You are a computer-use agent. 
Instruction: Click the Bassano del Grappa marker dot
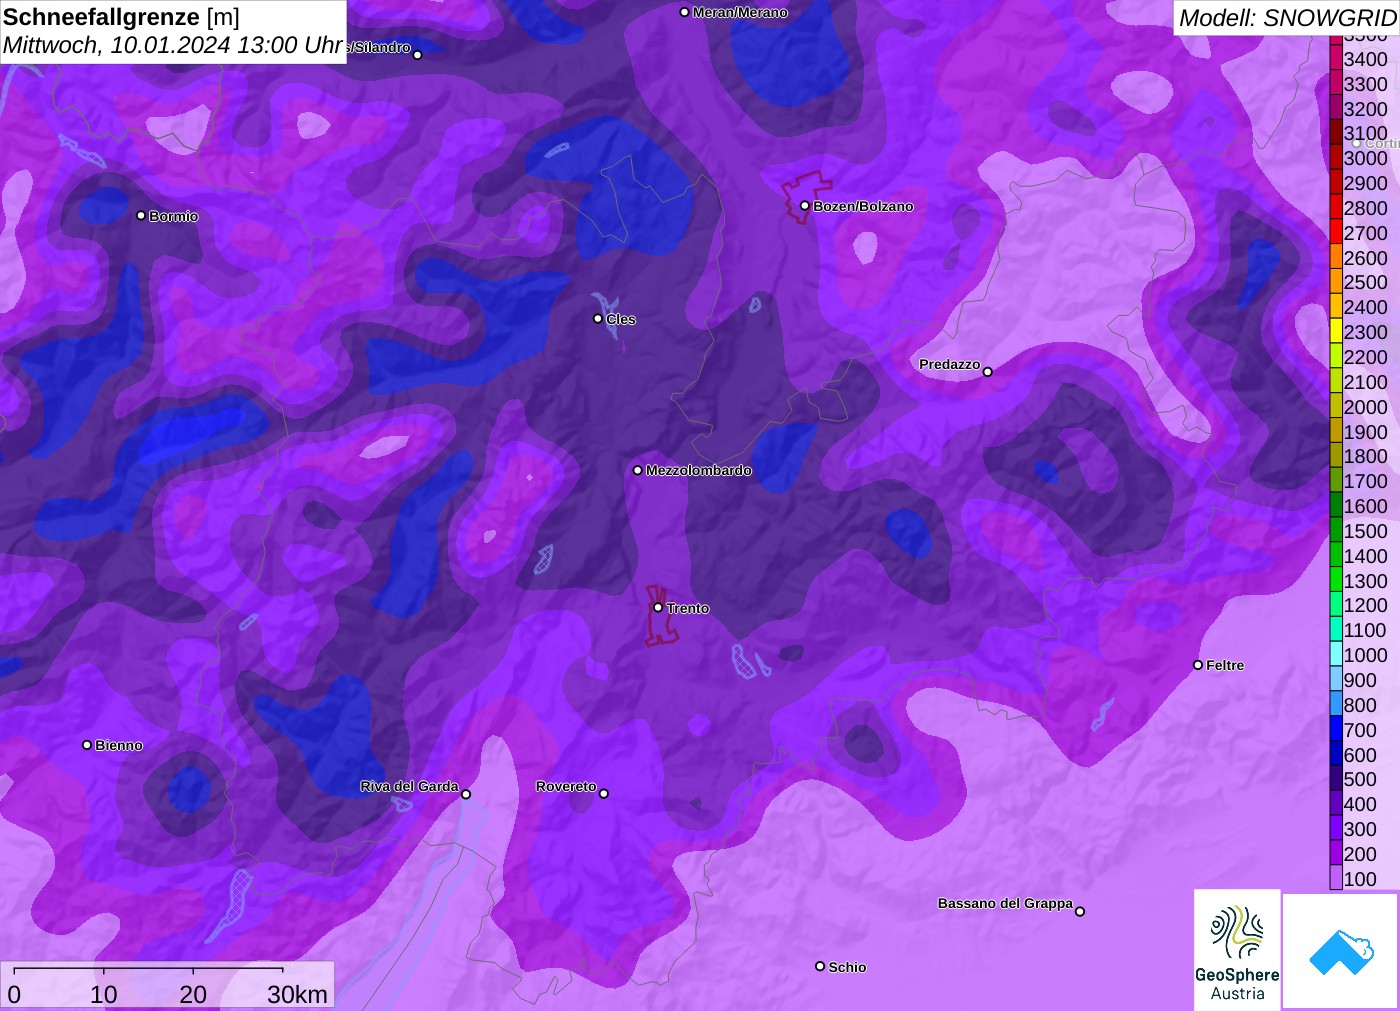(1080, 911)
